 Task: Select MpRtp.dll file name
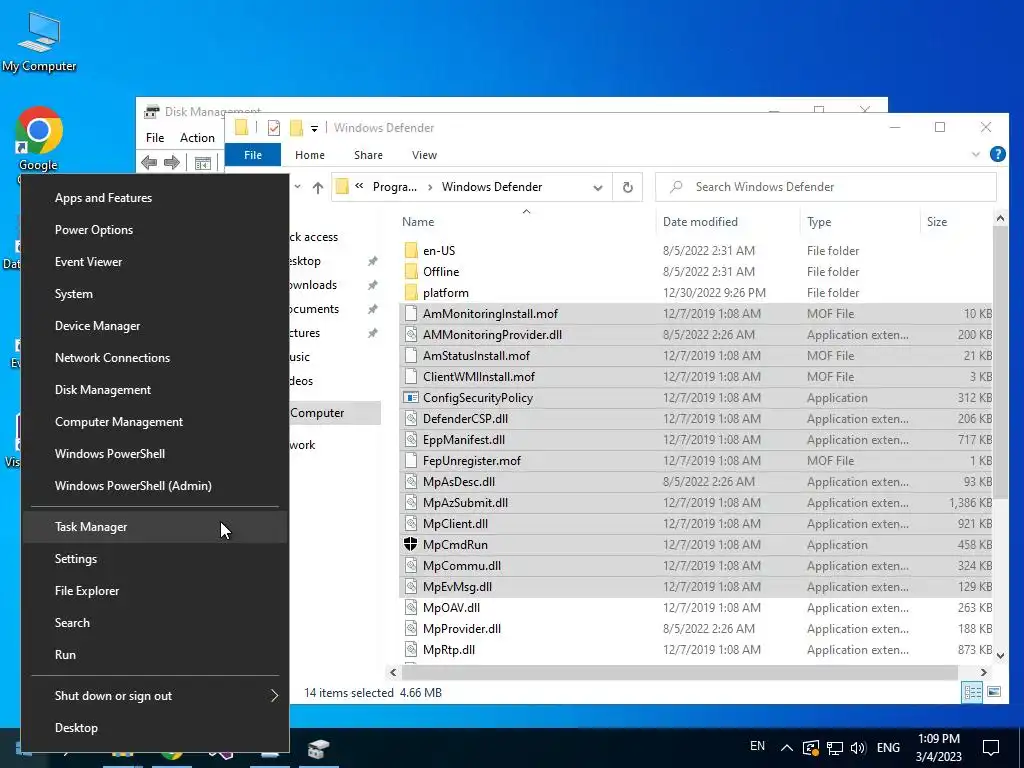click(x=449, y=650)
